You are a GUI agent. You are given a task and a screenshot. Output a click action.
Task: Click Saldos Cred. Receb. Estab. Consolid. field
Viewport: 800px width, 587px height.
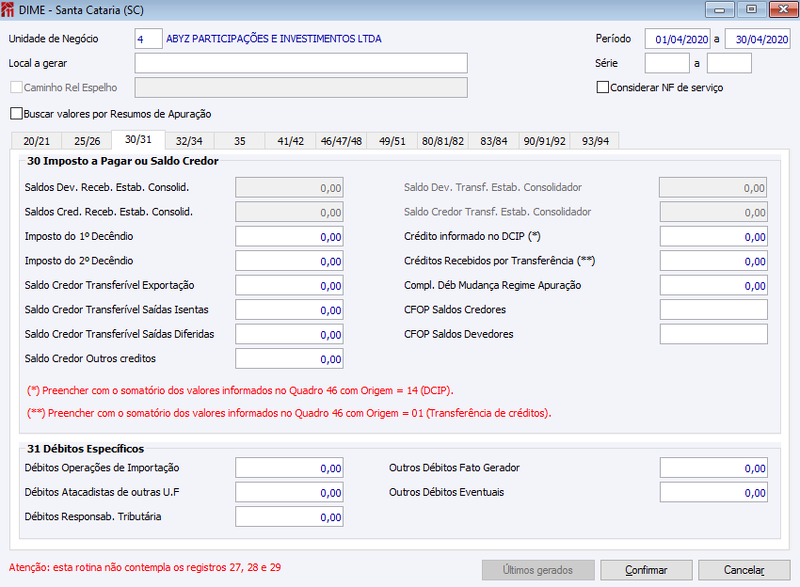(x=289, y=212)
